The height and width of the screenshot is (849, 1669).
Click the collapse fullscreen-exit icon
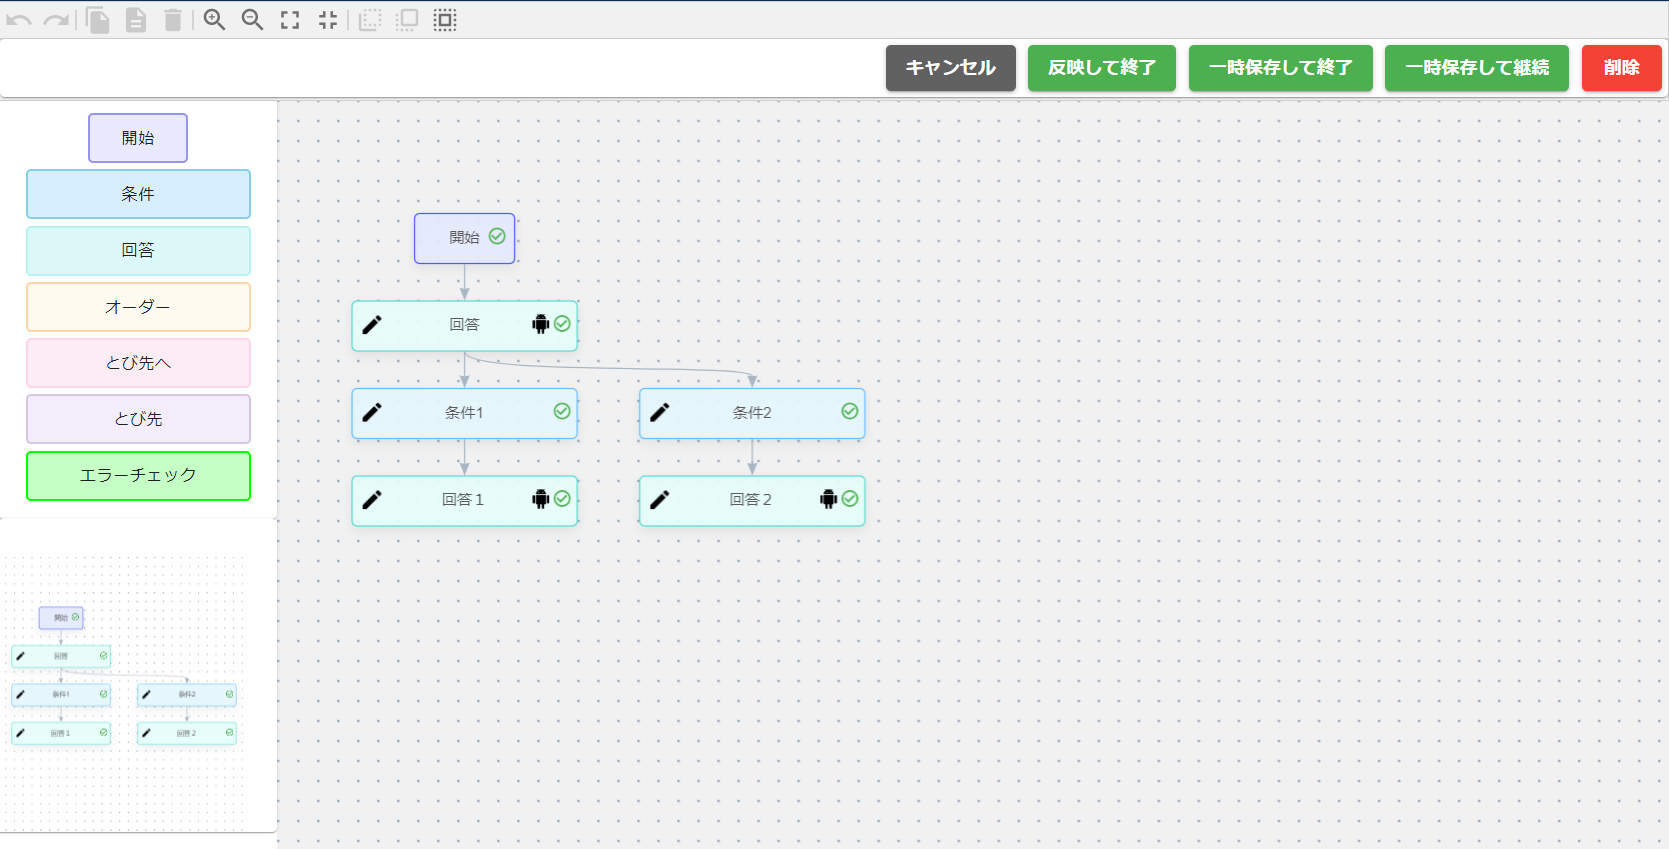click(328, 20)
